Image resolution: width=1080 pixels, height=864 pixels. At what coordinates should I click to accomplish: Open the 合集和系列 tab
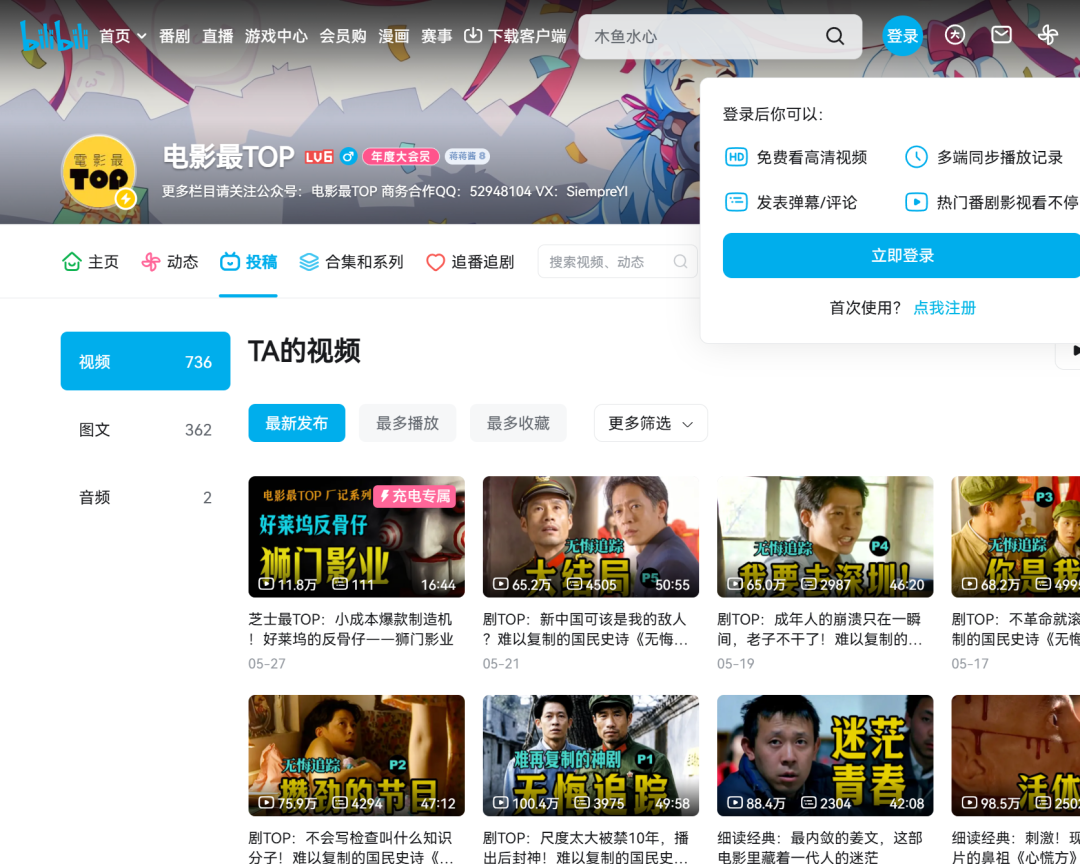351,262
